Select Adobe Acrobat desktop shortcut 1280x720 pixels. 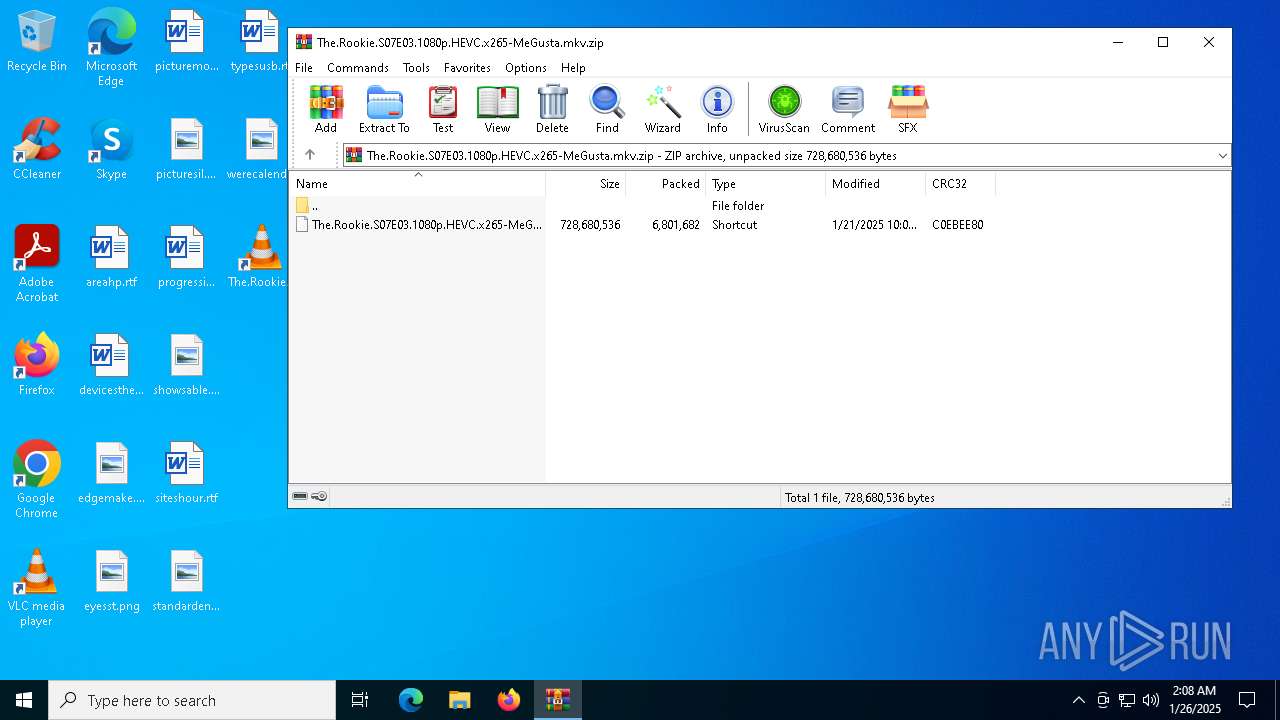coord(37,264)
